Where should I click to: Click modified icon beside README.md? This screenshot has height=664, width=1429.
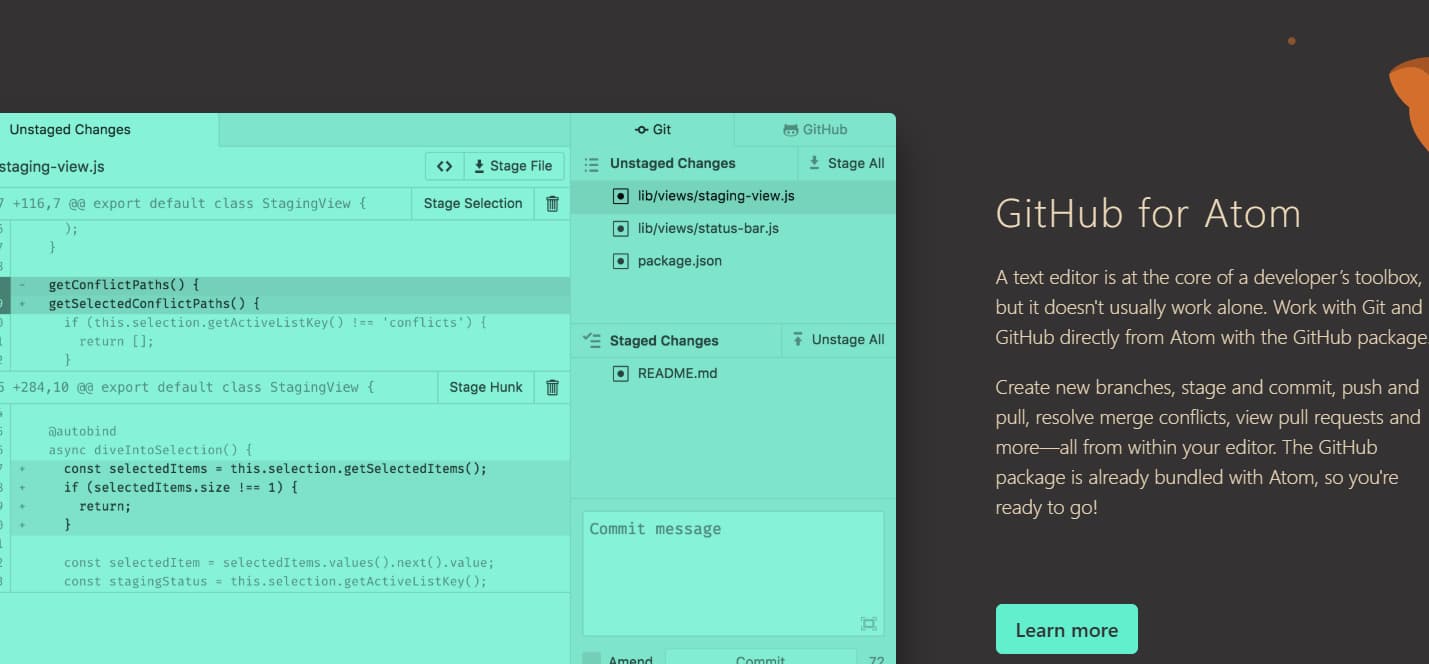(620, 374)
